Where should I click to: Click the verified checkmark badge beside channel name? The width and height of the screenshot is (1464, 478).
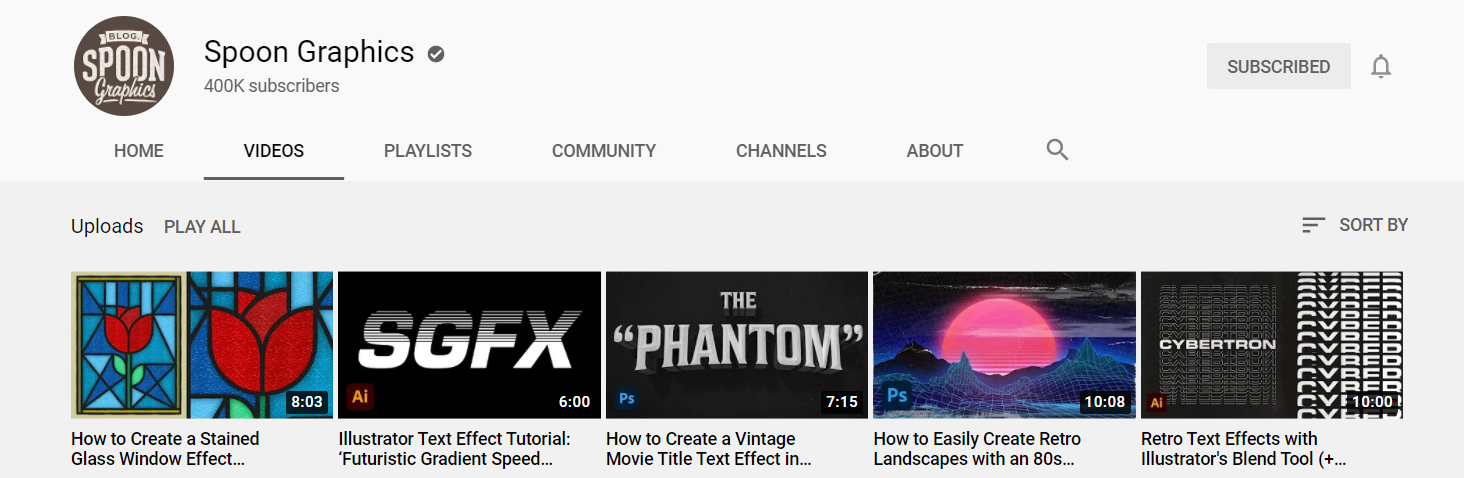436,54
